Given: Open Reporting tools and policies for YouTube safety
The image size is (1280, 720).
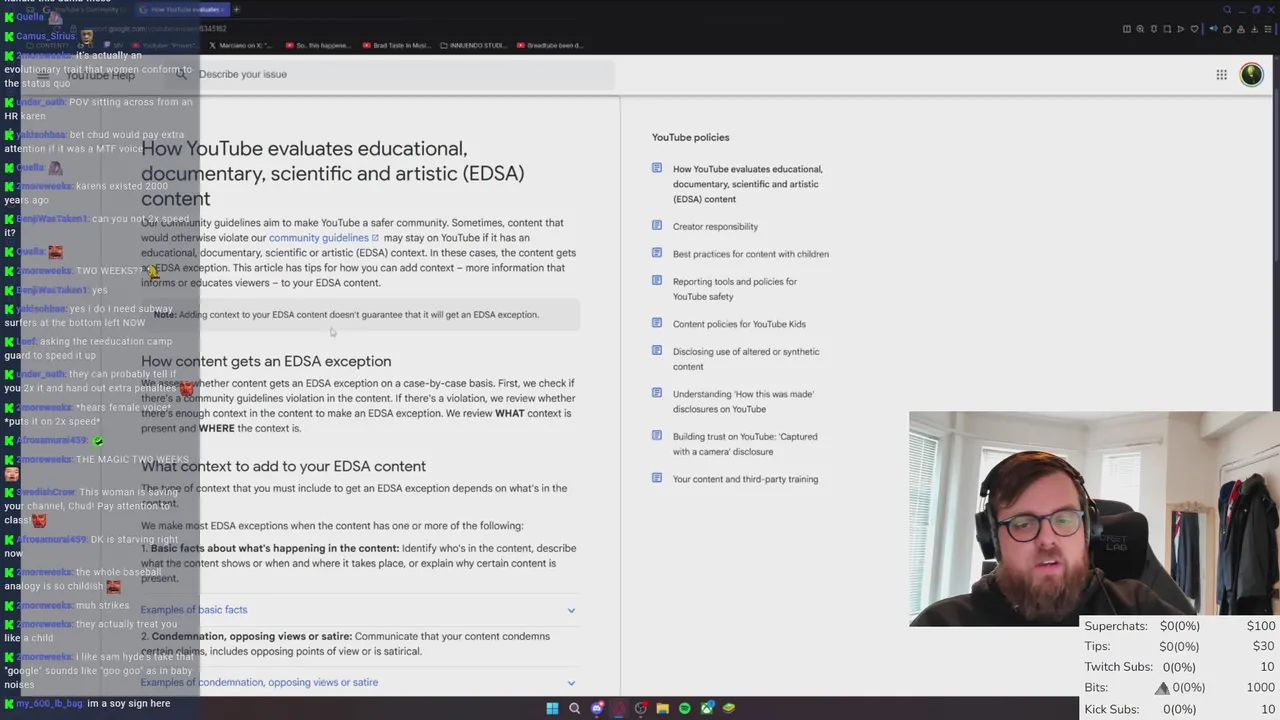Looking at the screenshot, I should pos(735,289).
